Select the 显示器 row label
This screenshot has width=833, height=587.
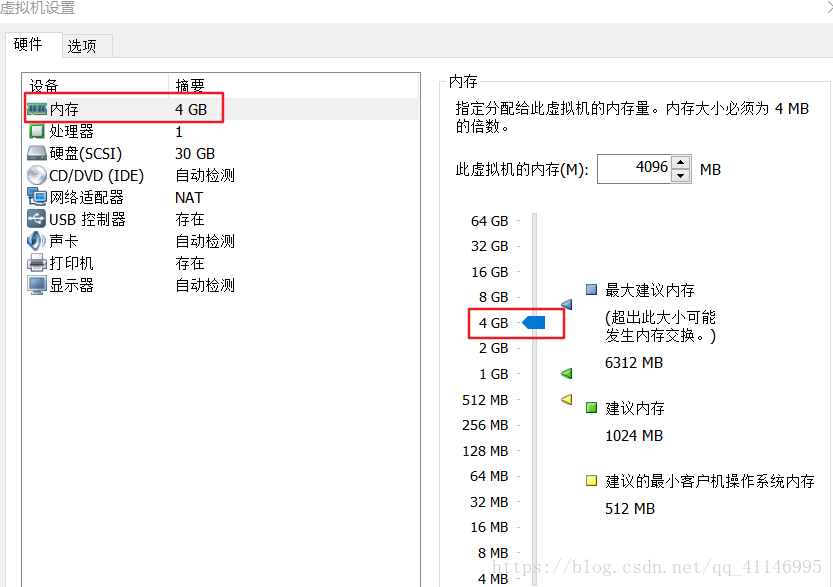(71, 285)
